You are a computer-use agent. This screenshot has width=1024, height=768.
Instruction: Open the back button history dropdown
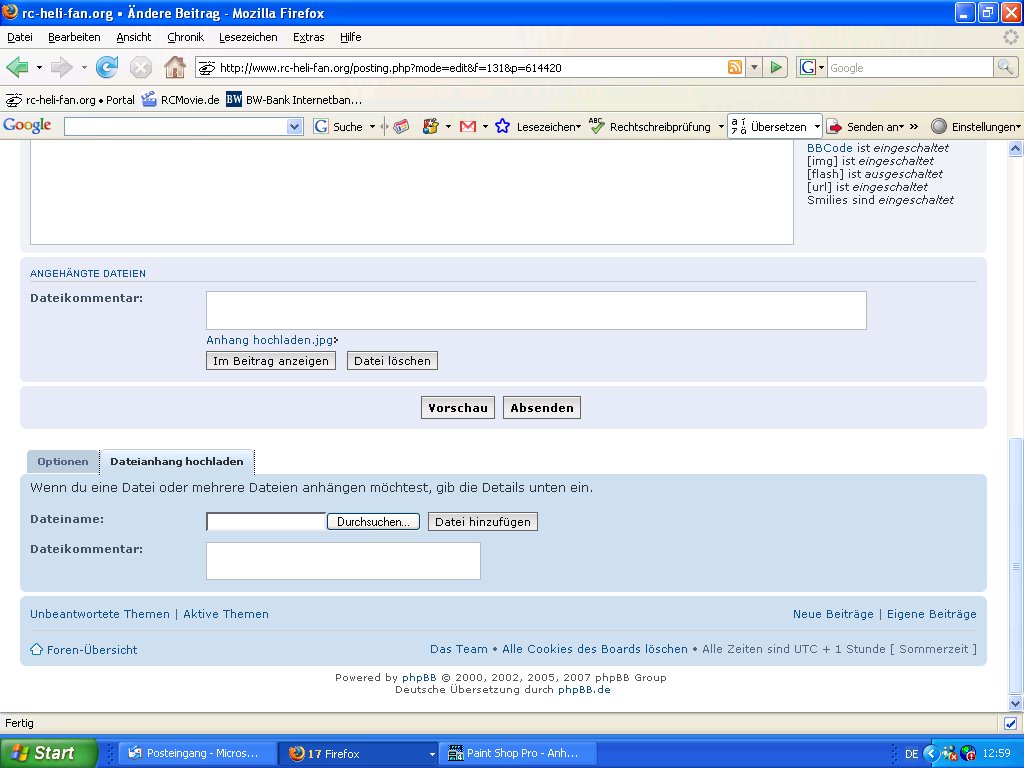pyautogui.click(x=39, y=67)
